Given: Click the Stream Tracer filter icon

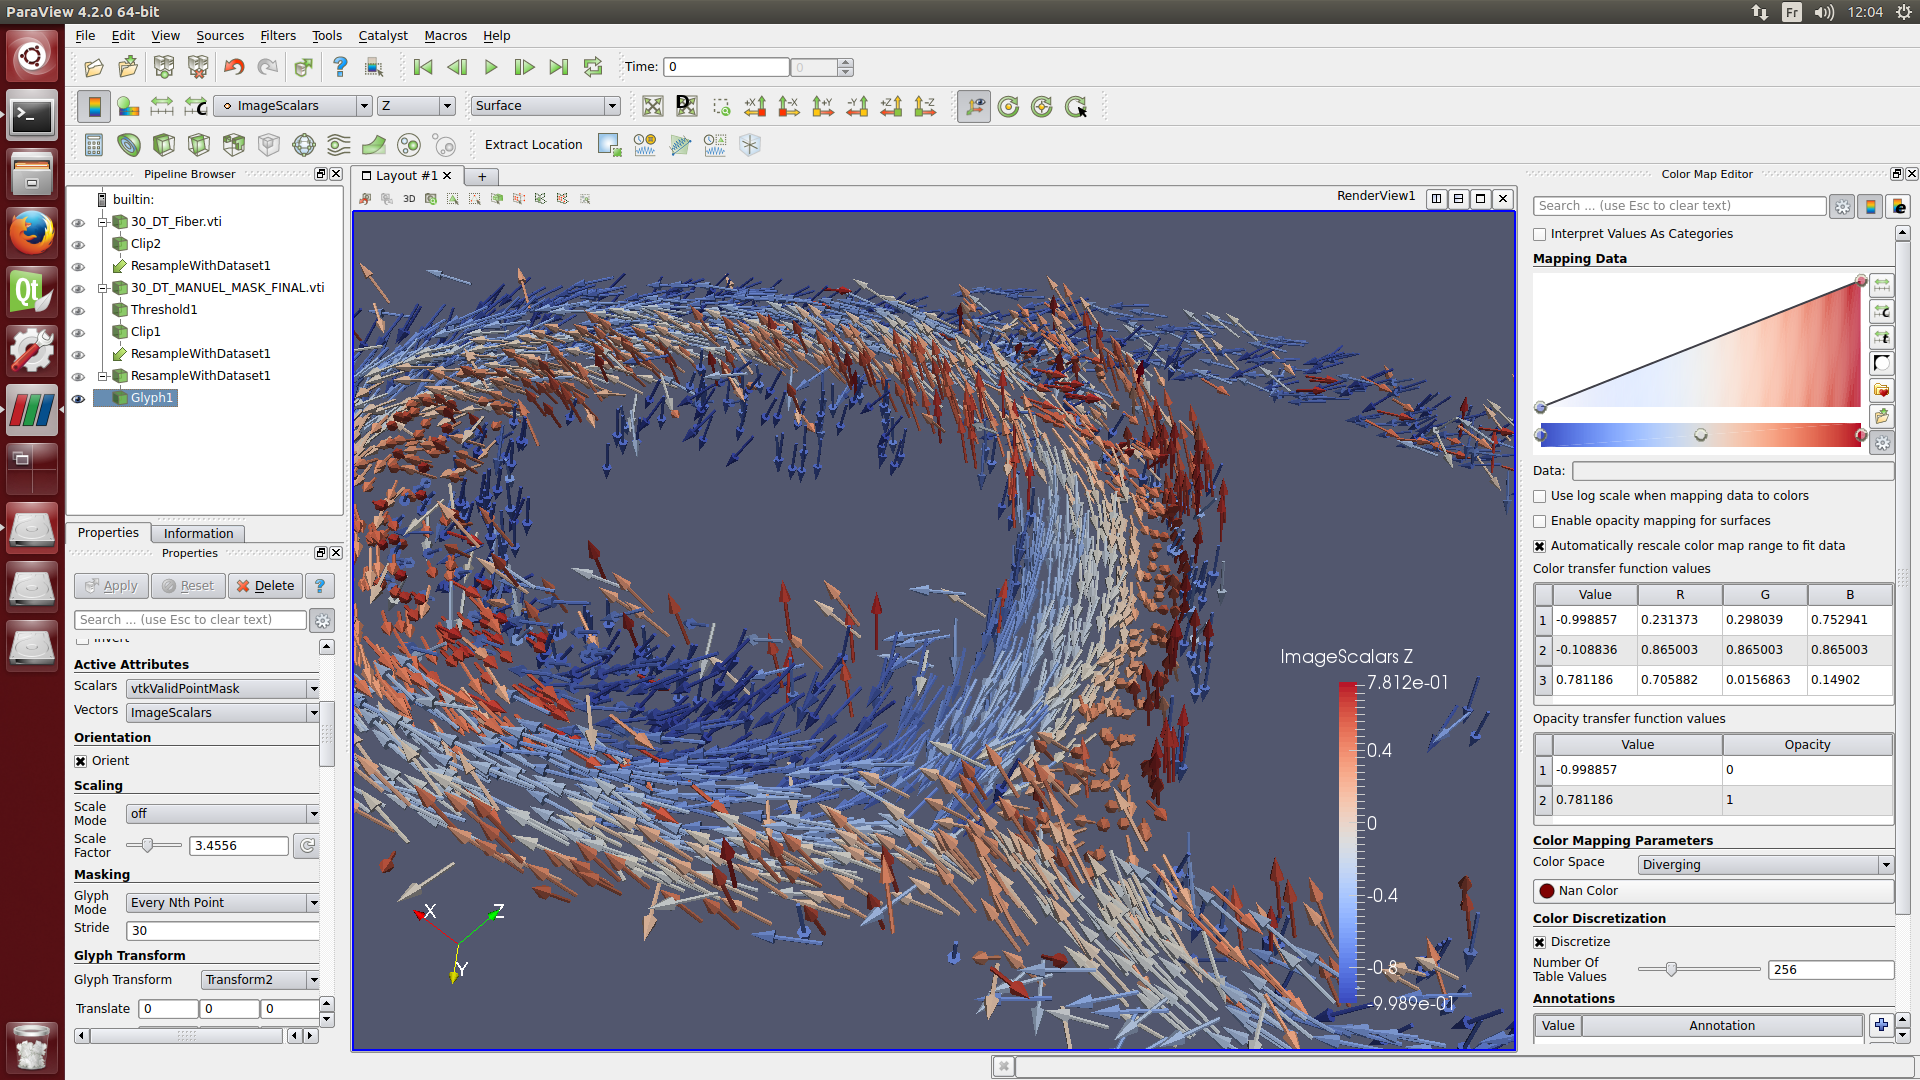Looking at the screenshot, I should coord(339,145).
